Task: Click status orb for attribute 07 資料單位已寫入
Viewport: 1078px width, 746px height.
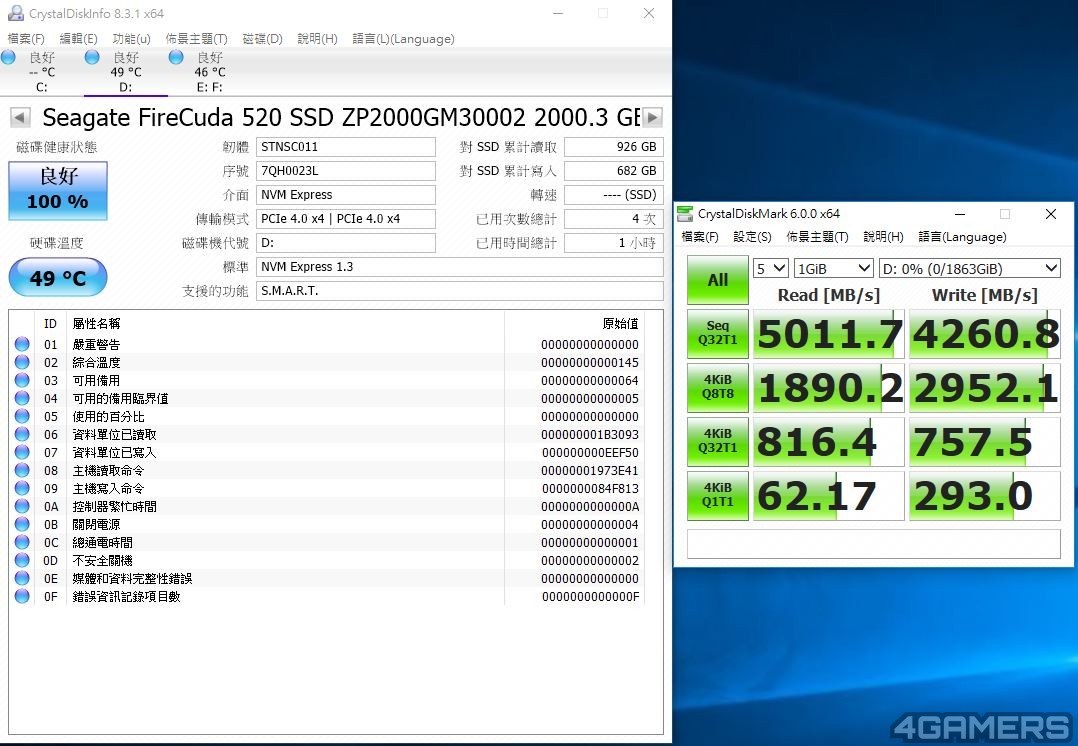Action: [22, 452]
